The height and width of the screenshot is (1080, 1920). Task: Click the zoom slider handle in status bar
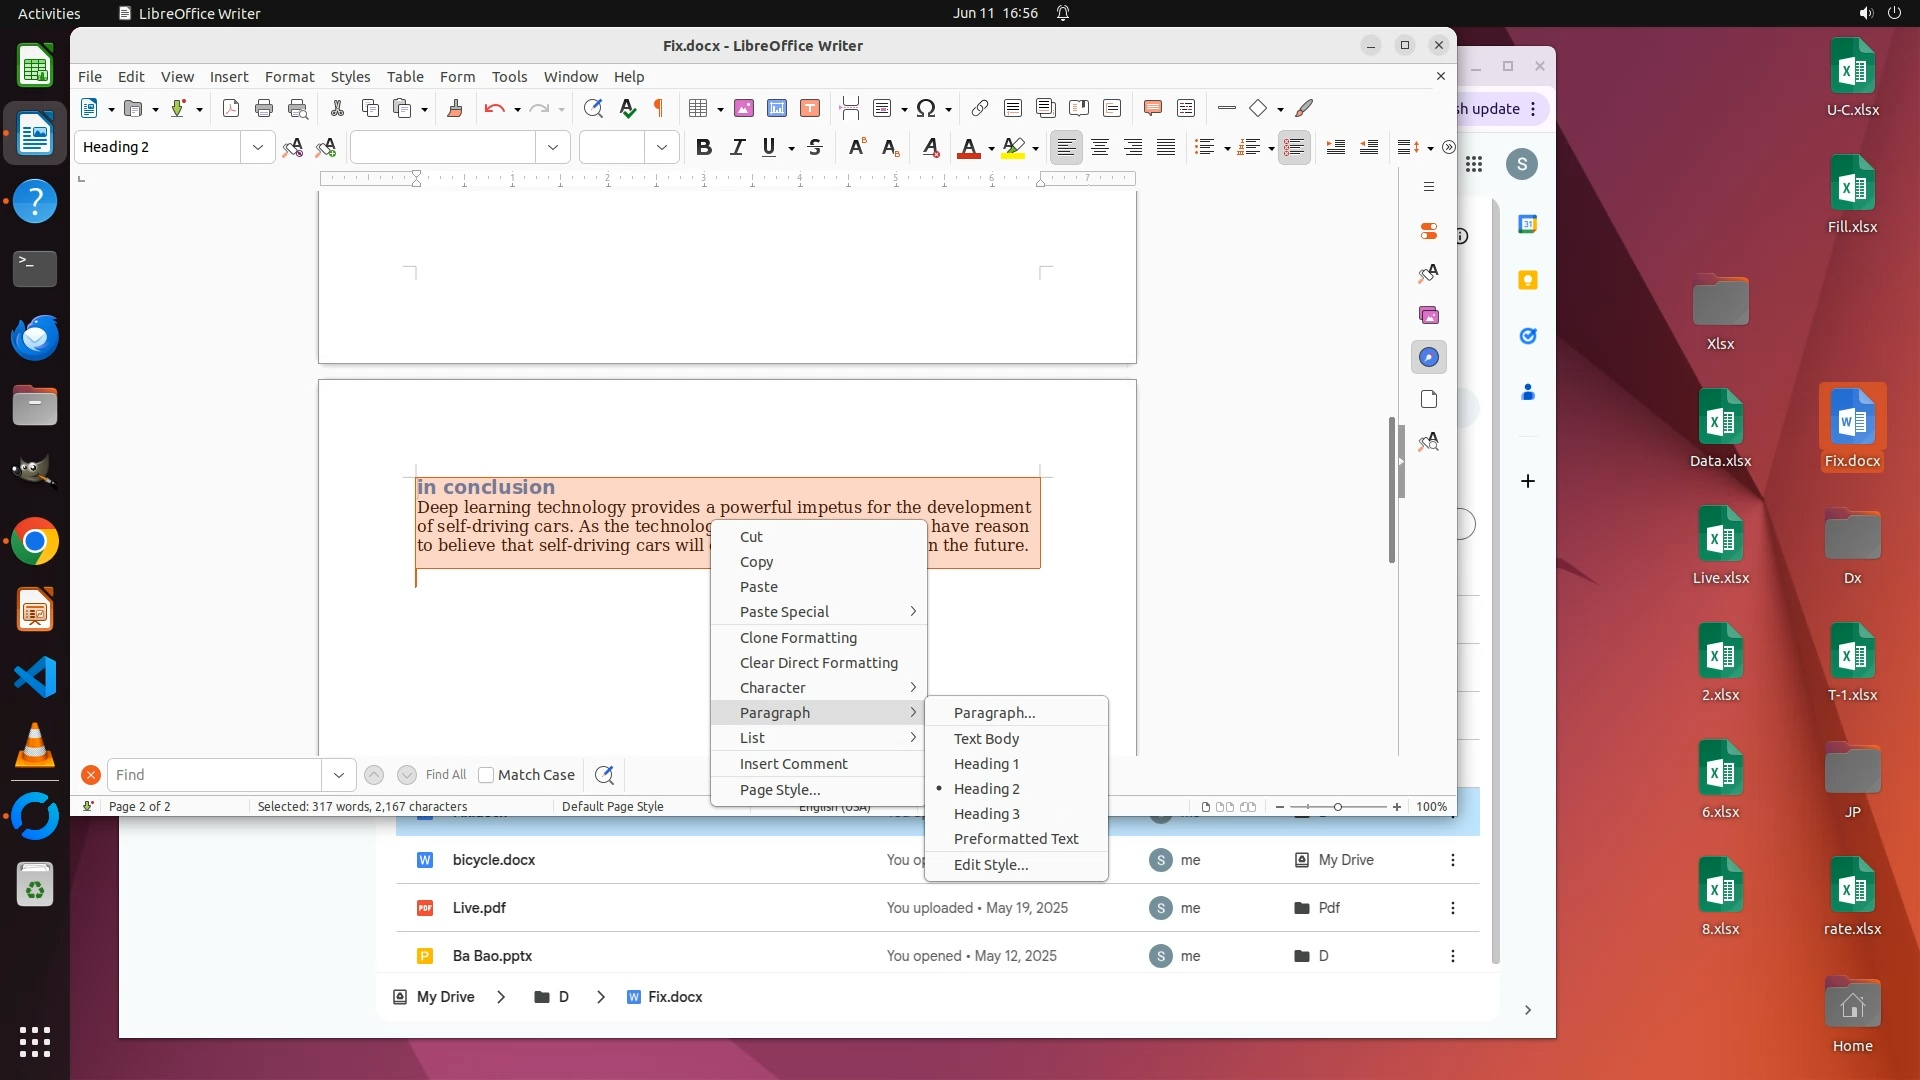pos(1337,807)
